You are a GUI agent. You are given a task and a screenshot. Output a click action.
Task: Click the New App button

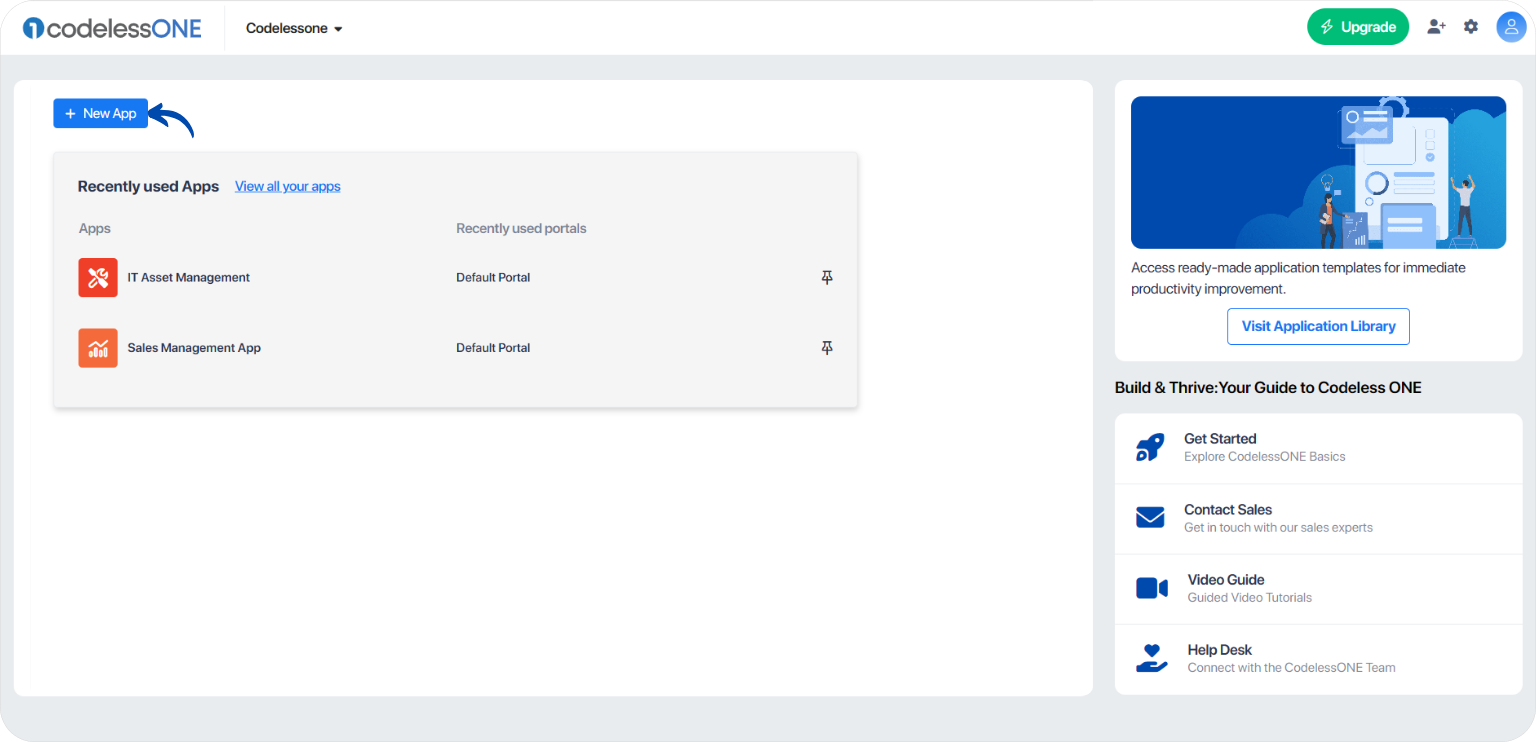coord(101,114)
